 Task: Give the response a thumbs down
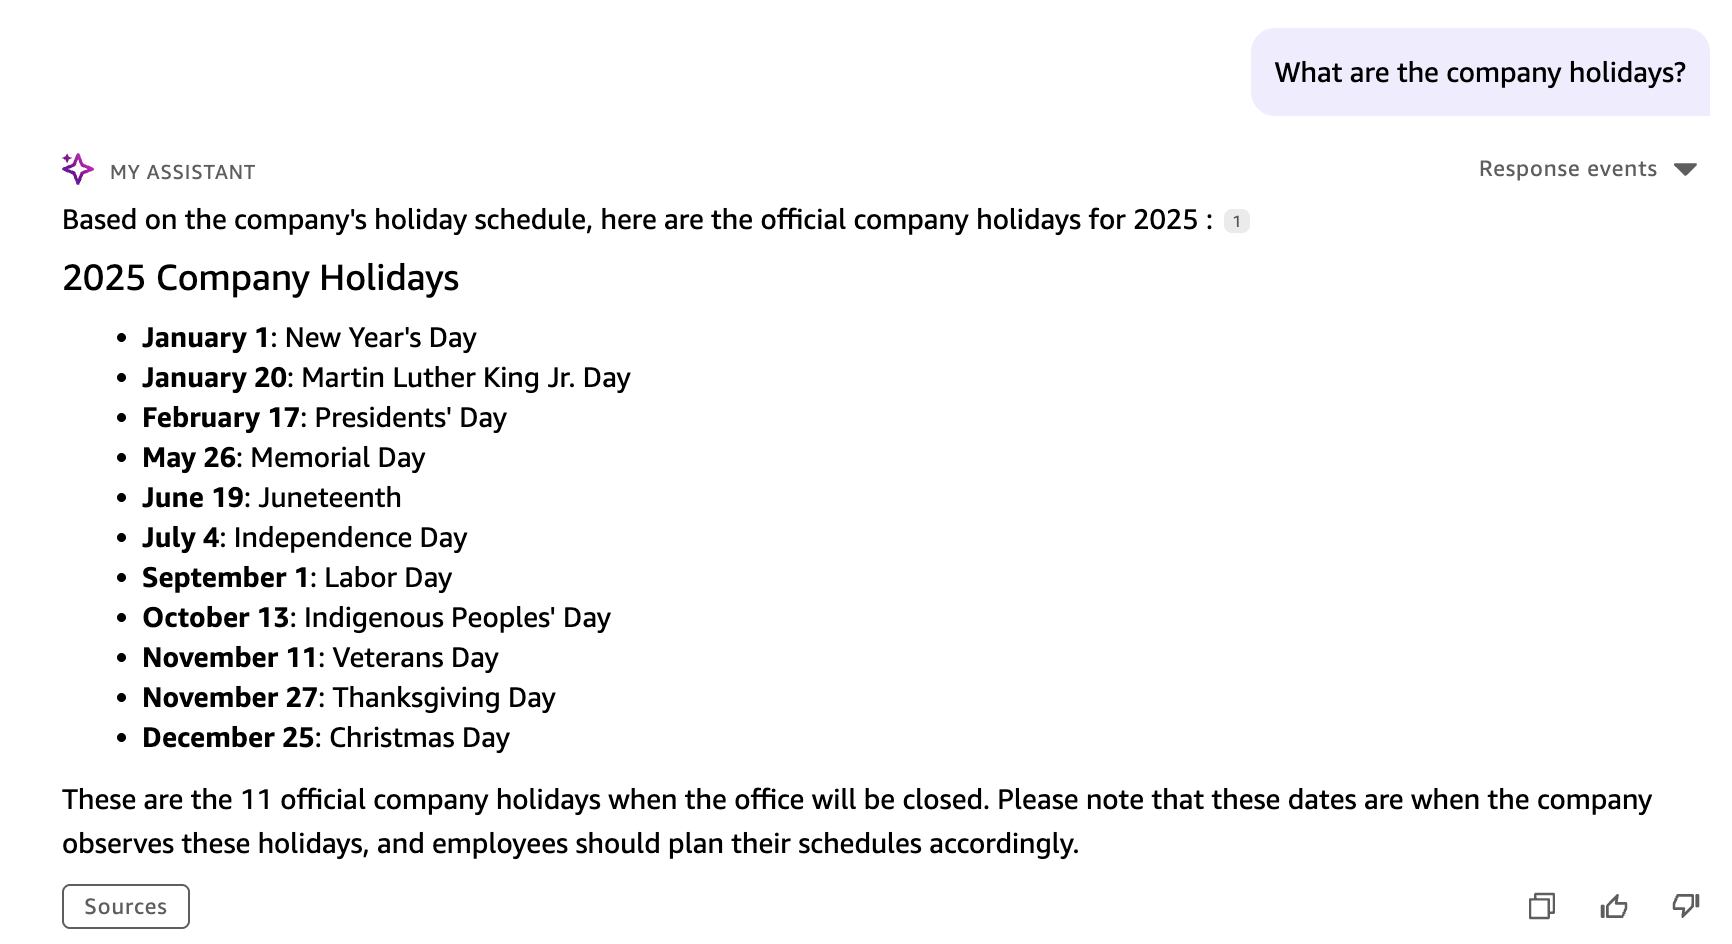point(1685,906)
